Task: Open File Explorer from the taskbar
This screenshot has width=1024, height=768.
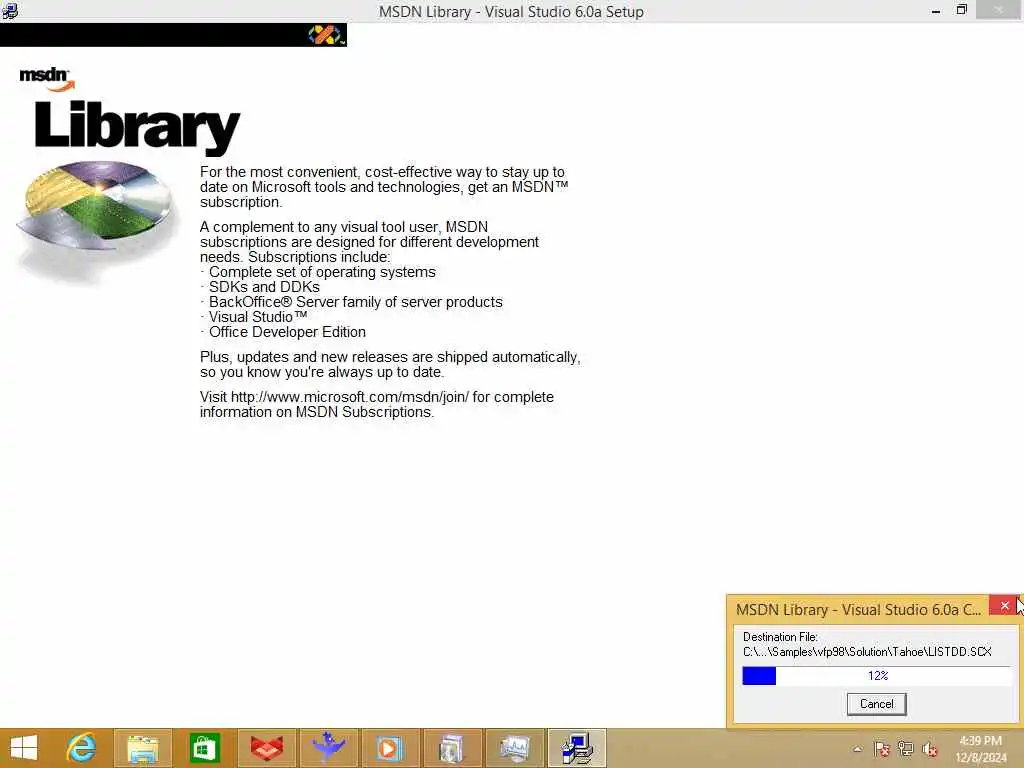Action: click(x=143, y=748)
